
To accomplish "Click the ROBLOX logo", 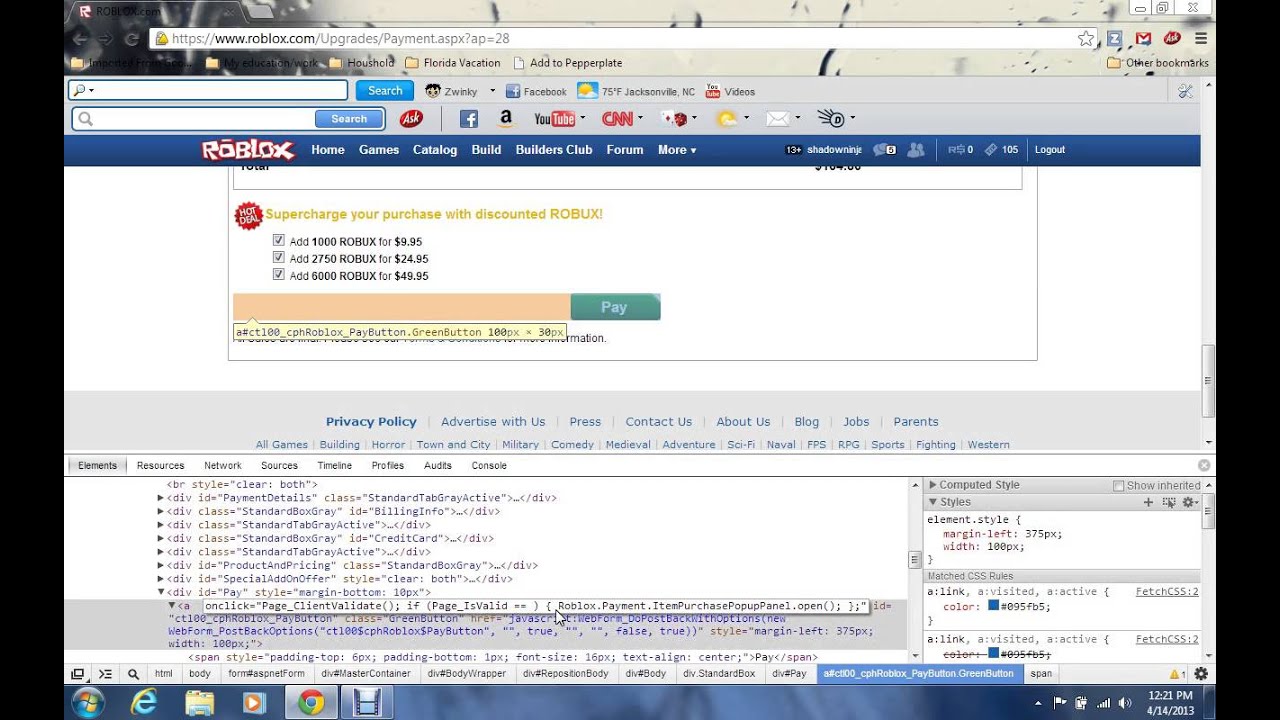I will tap(248, 150).
